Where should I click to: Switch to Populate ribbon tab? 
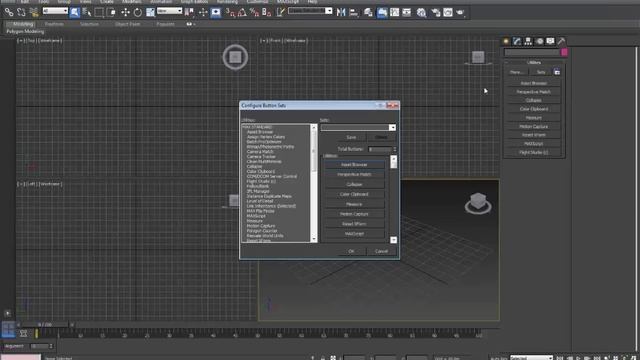[x=165, y=24]
